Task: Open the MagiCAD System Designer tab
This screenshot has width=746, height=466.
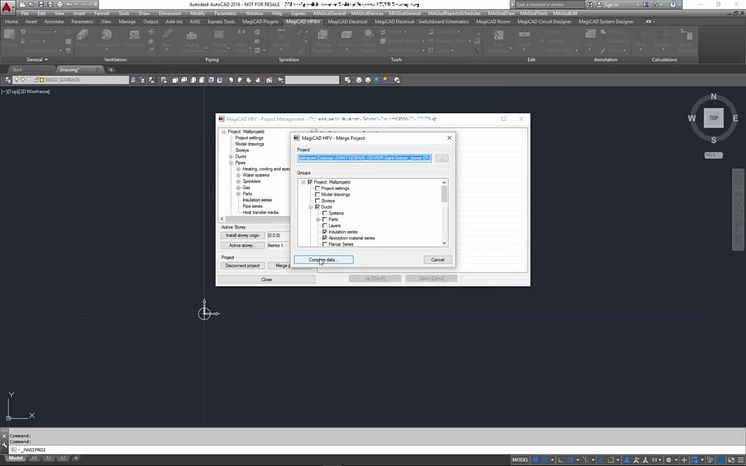Action: [606, 21]
